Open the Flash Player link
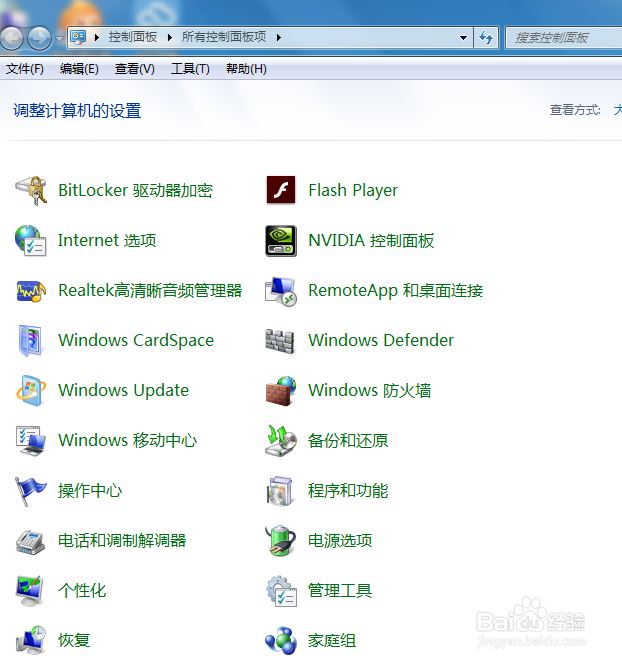Image resolution: width=622 pixels, height=663 pixels. pos(353,190)
